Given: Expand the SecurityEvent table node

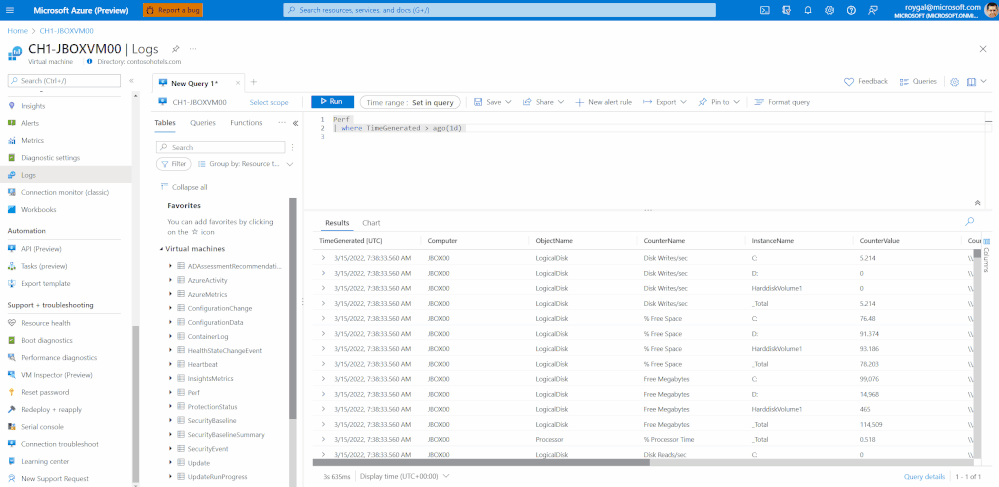Looking at the screenshot, I should [171, 449].
